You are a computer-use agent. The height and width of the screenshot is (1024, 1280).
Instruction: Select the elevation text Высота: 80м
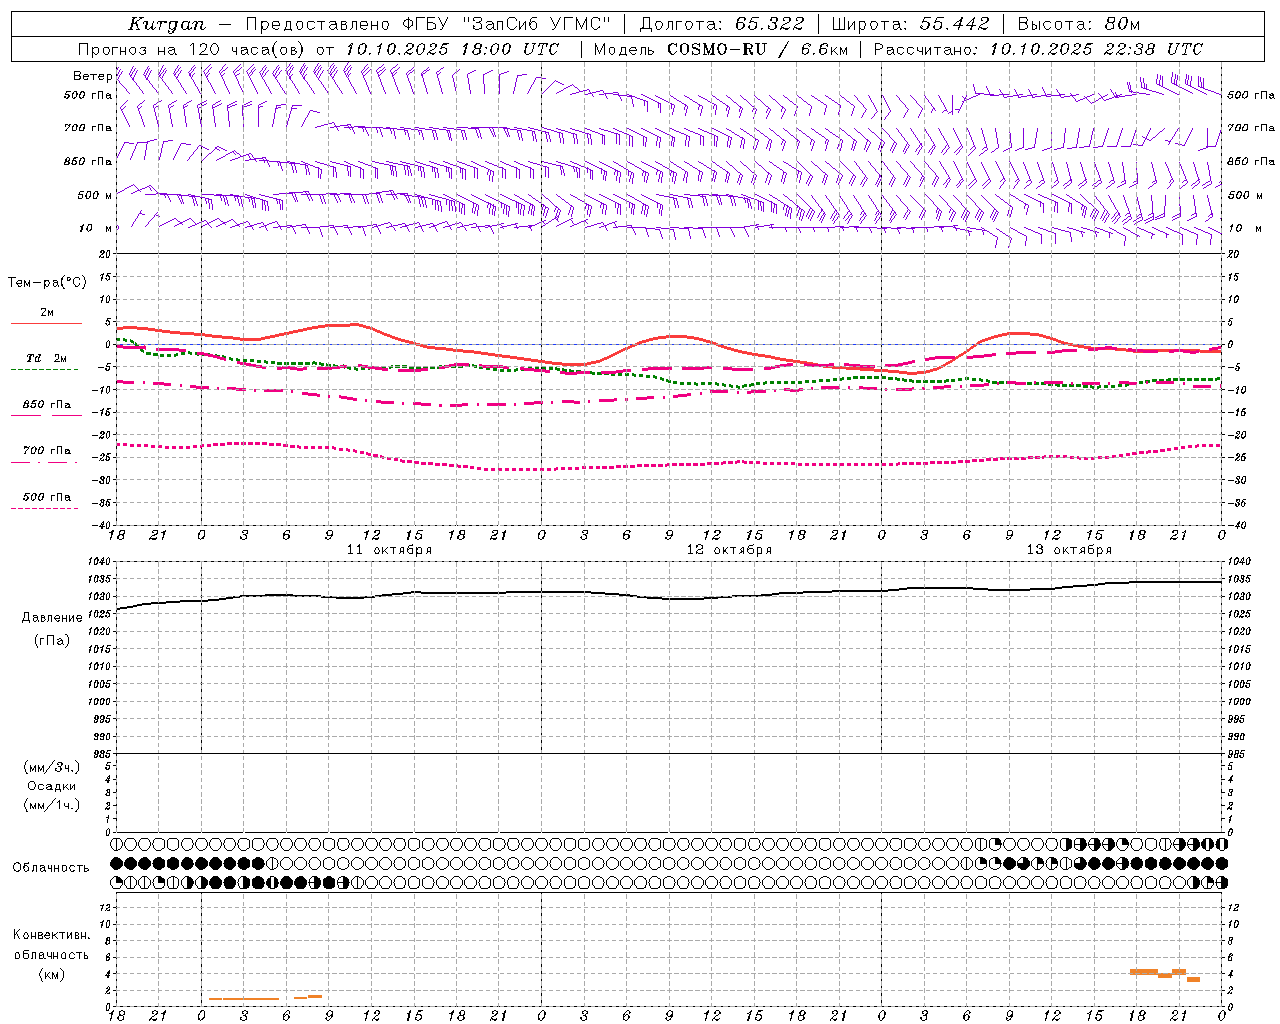tap(1079, 24)
